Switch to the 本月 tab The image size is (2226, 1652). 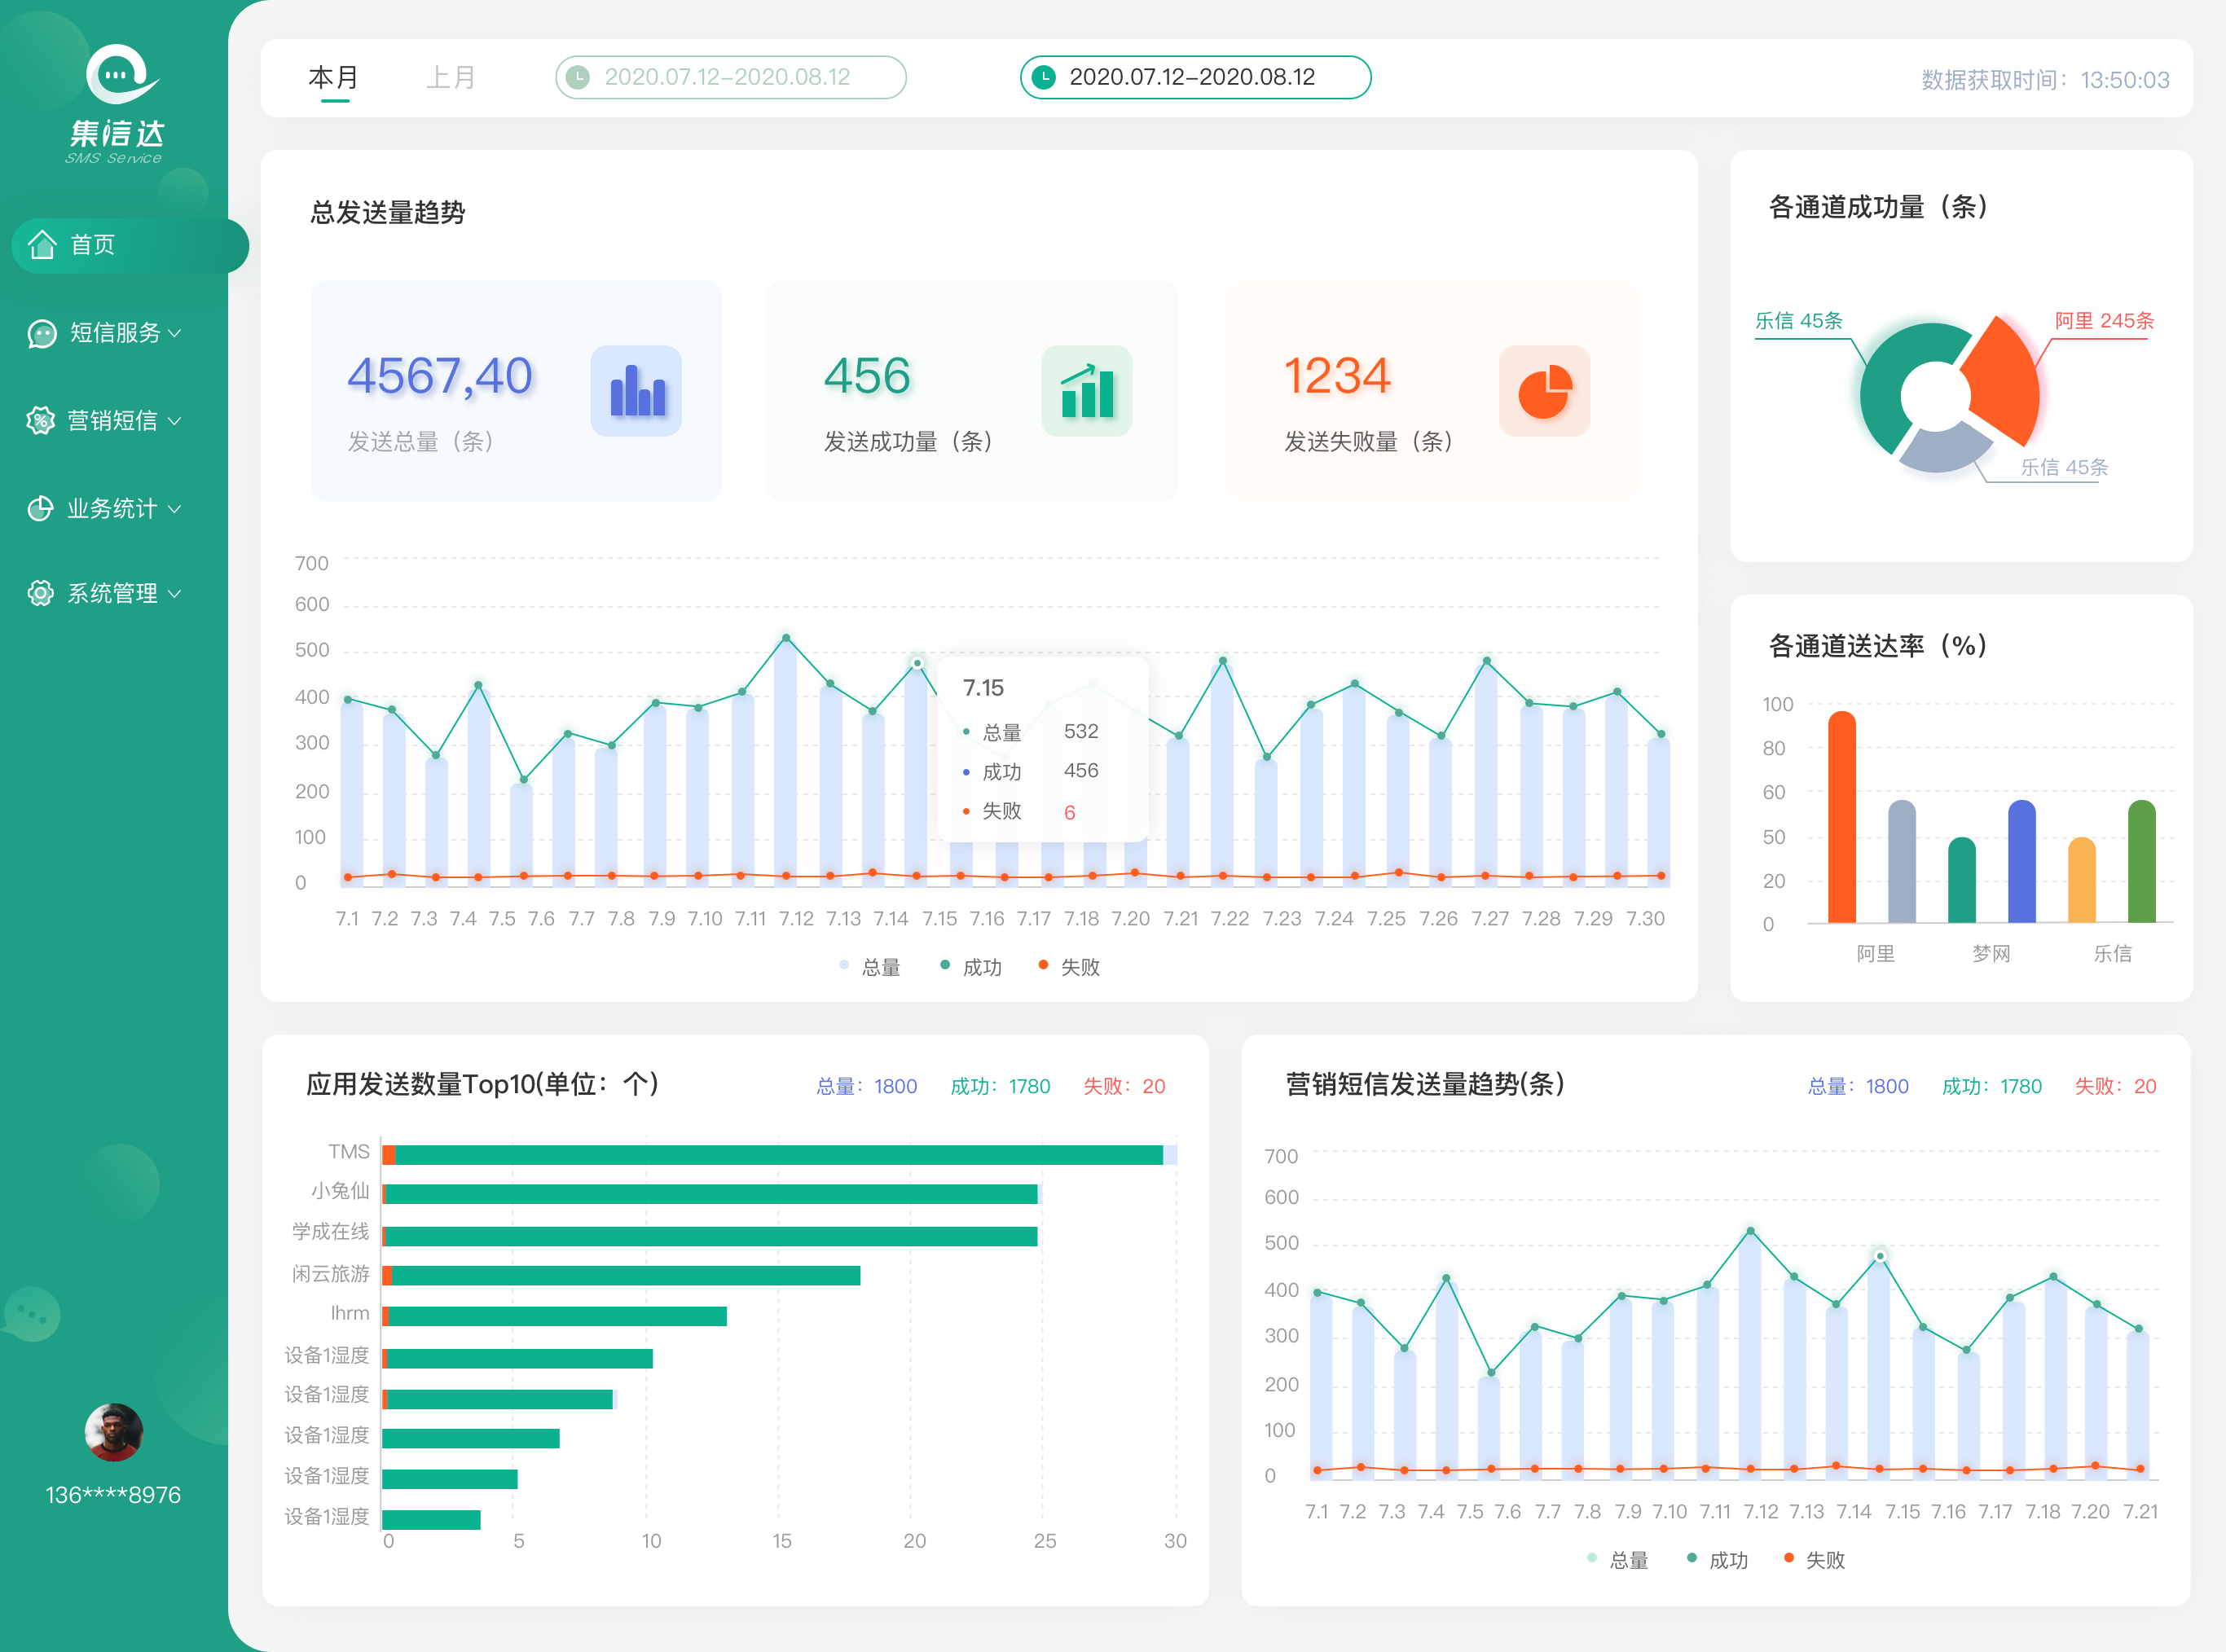point(334,77)
